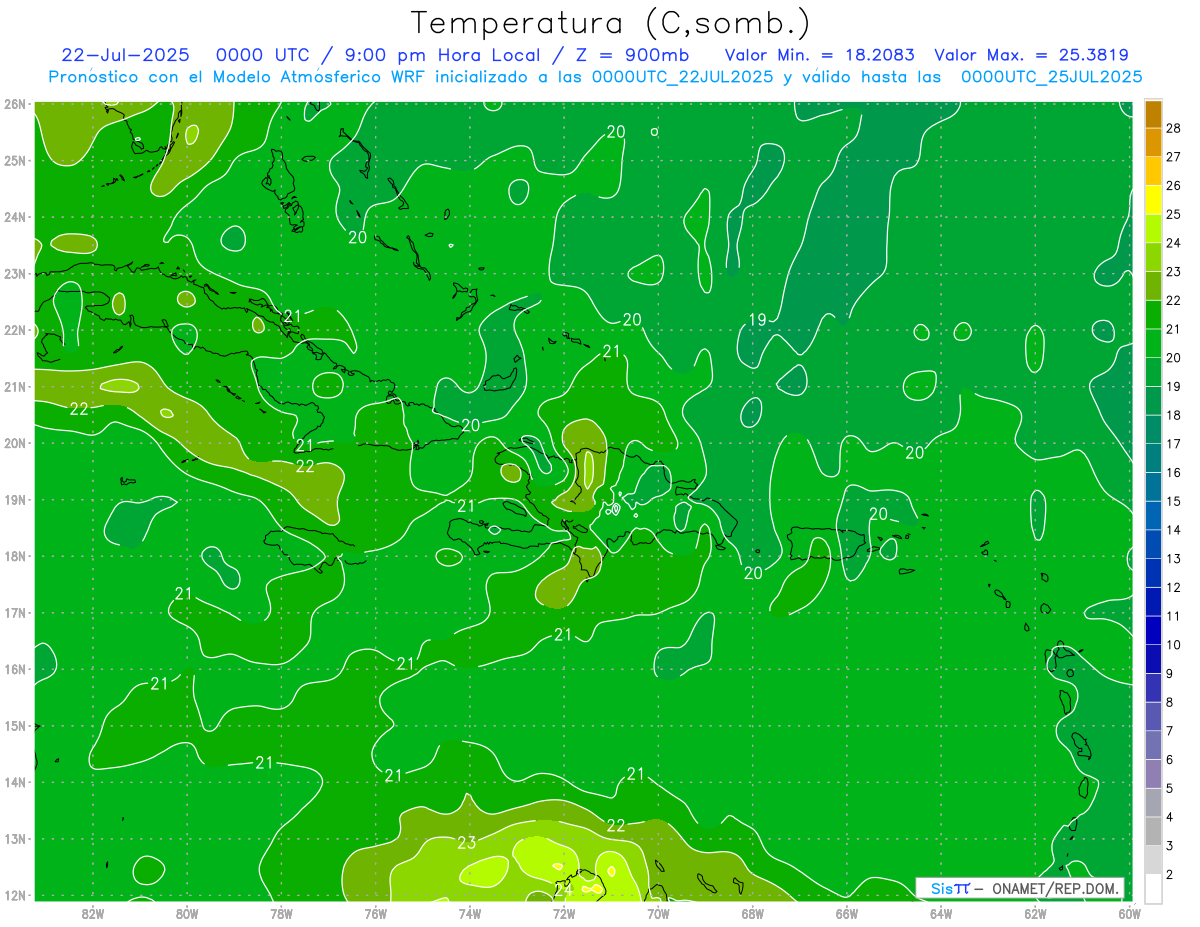Click the color bar label "27"
This screenshot has height=927, width=1200.
pos(1173,156)
